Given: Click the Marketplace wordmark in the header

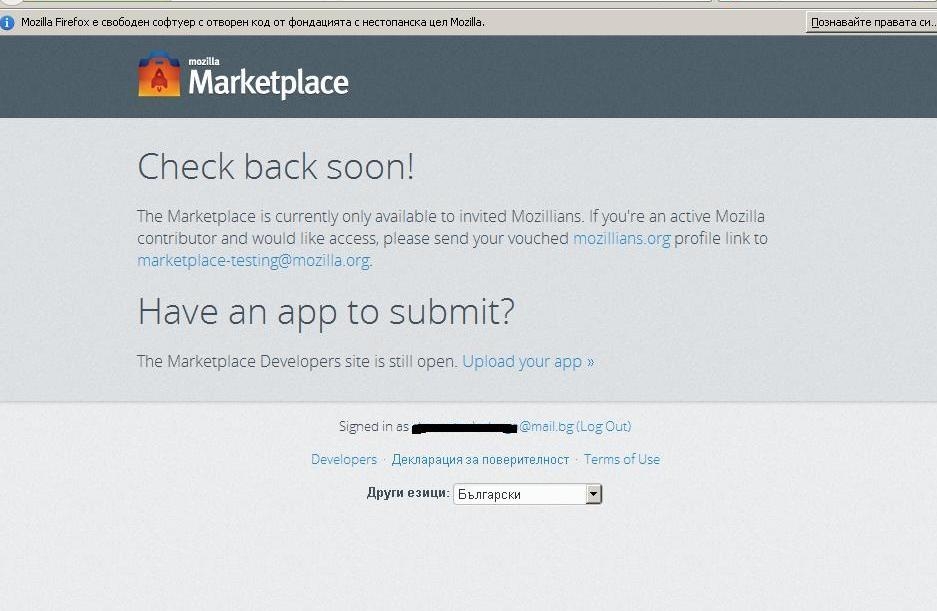Looking at the screenshot, I should (x=268, y=83).
